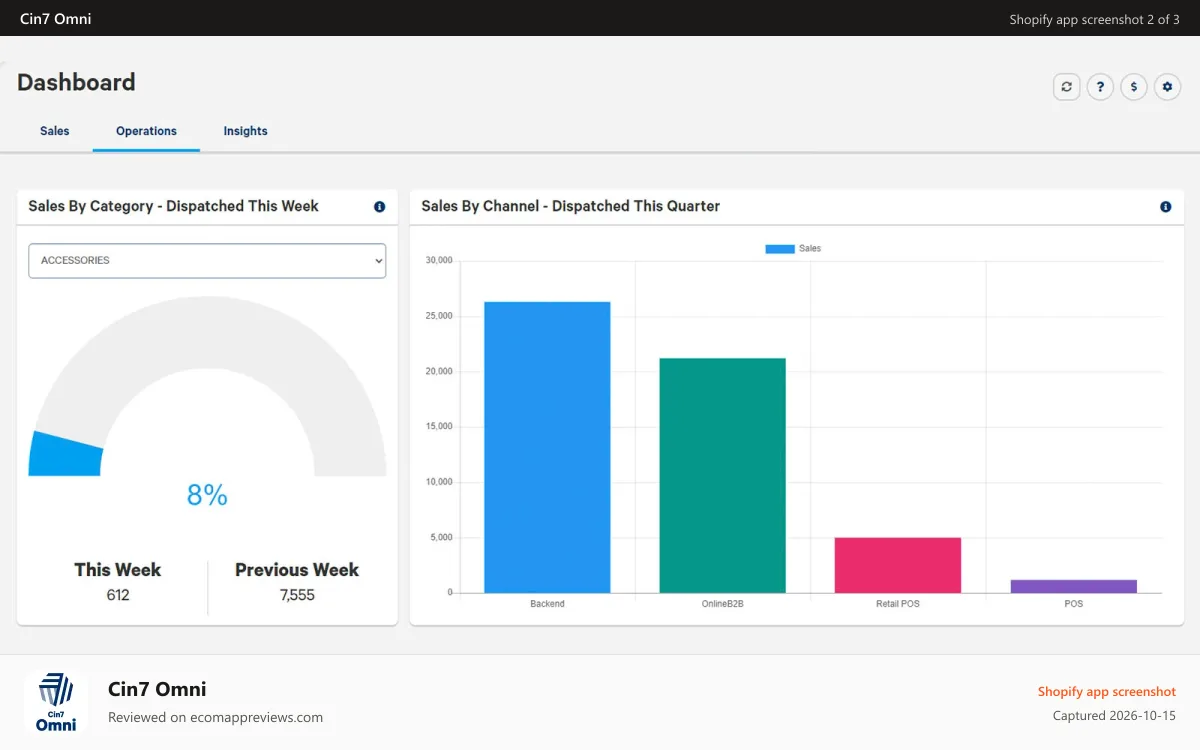Click the refresh dashboard icon
This screenshot has width=1200, height=750.
point(1067,87)
